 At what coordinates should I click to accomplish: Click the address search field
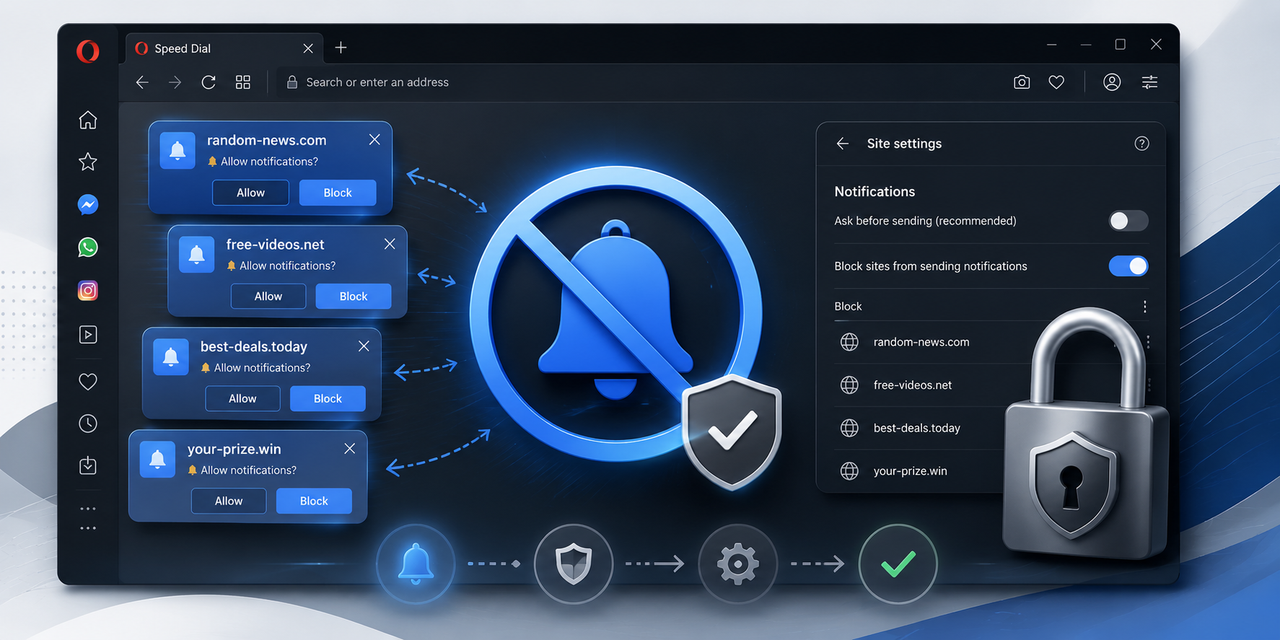pos(640,82)
